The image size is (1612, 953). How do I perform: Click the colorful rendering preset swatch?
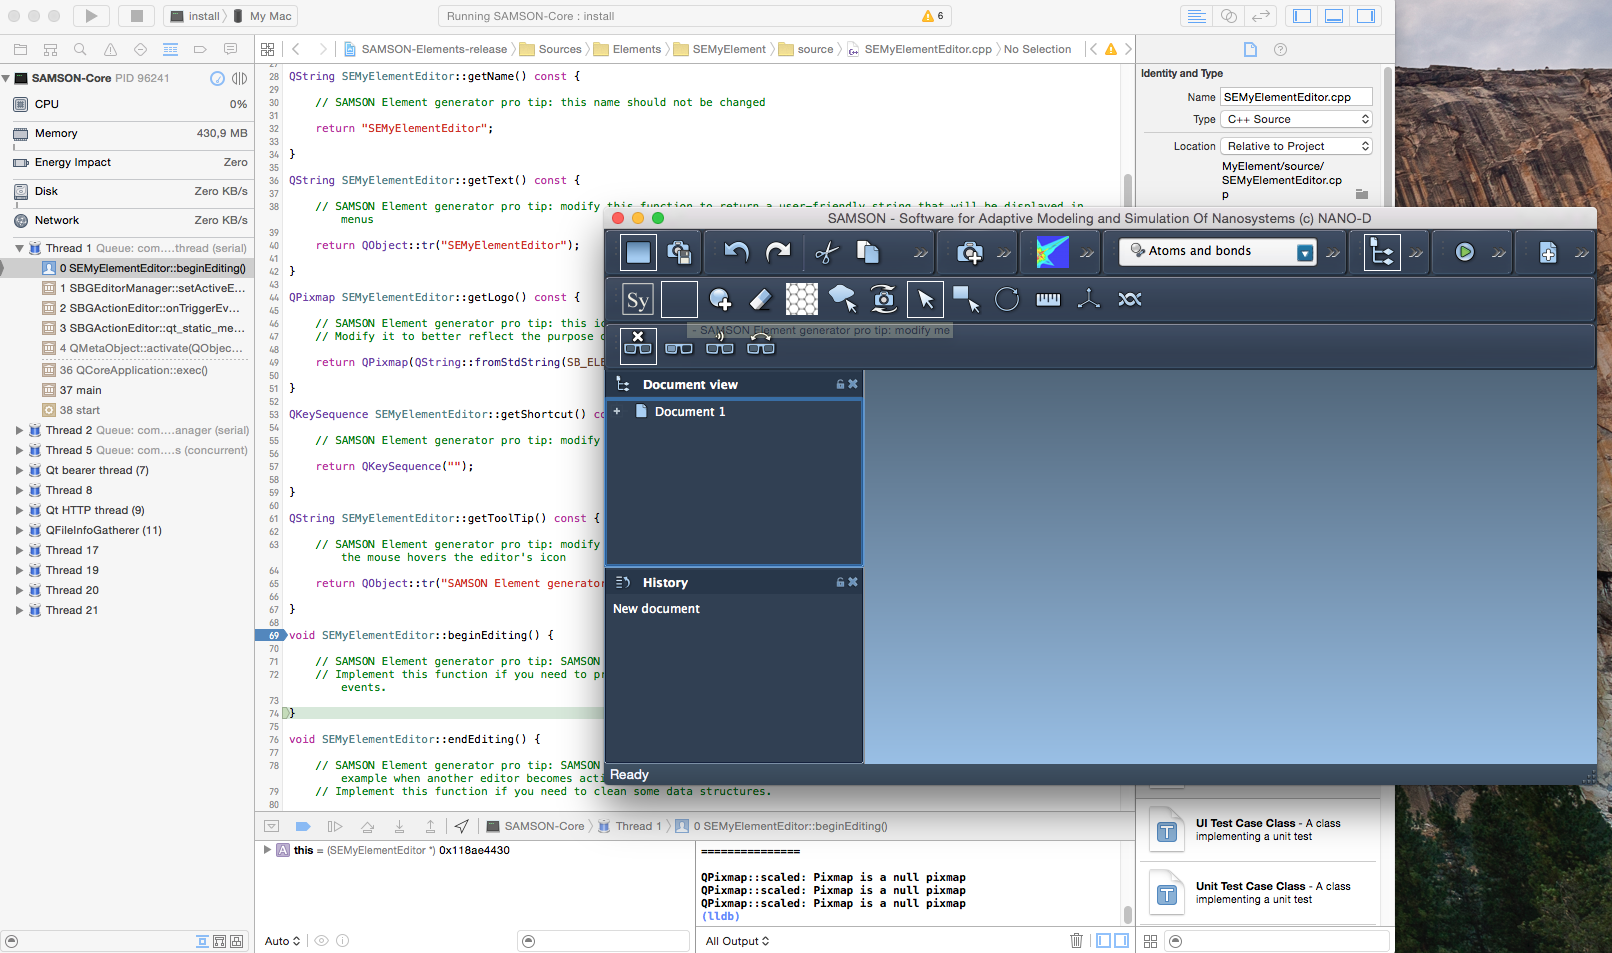(1051, 252)
